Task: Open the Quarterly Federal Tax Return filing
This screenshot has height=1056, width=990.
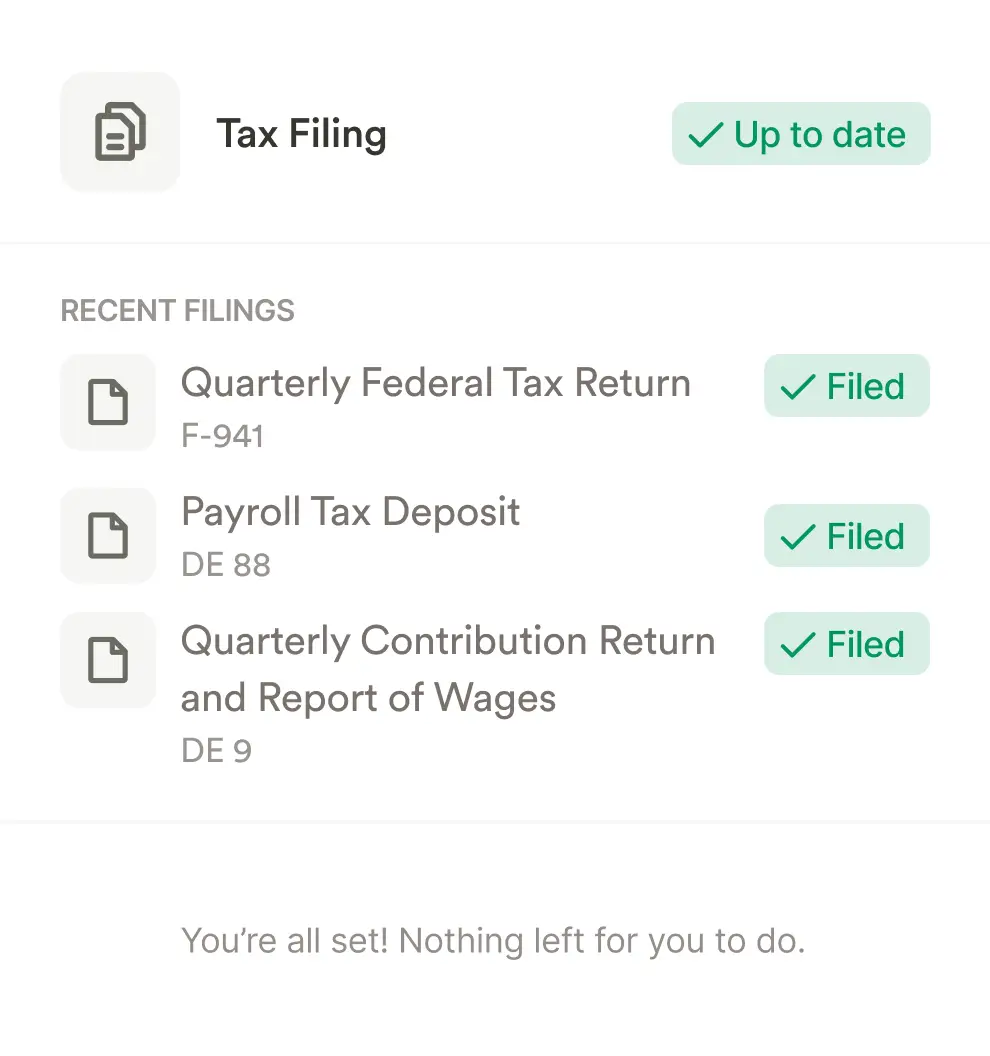Action: [436, 383]
